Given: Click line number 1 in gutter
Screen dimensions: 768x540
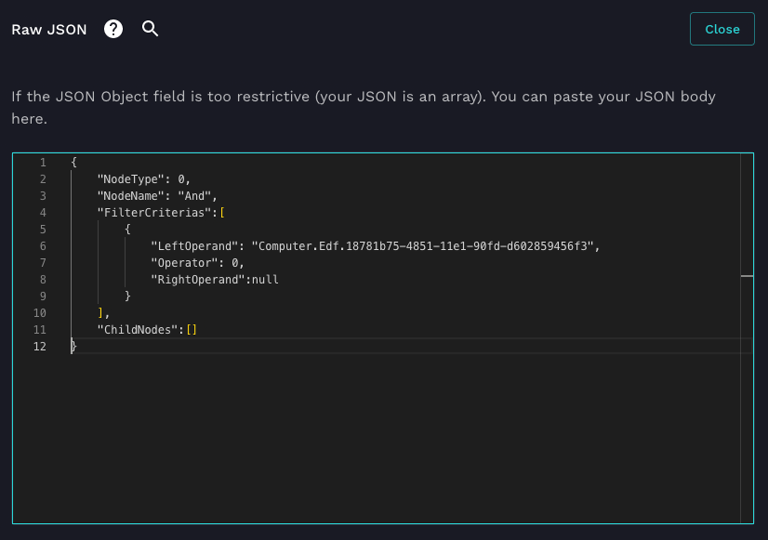Looking at the screenshot, I should tap(43, 162).
